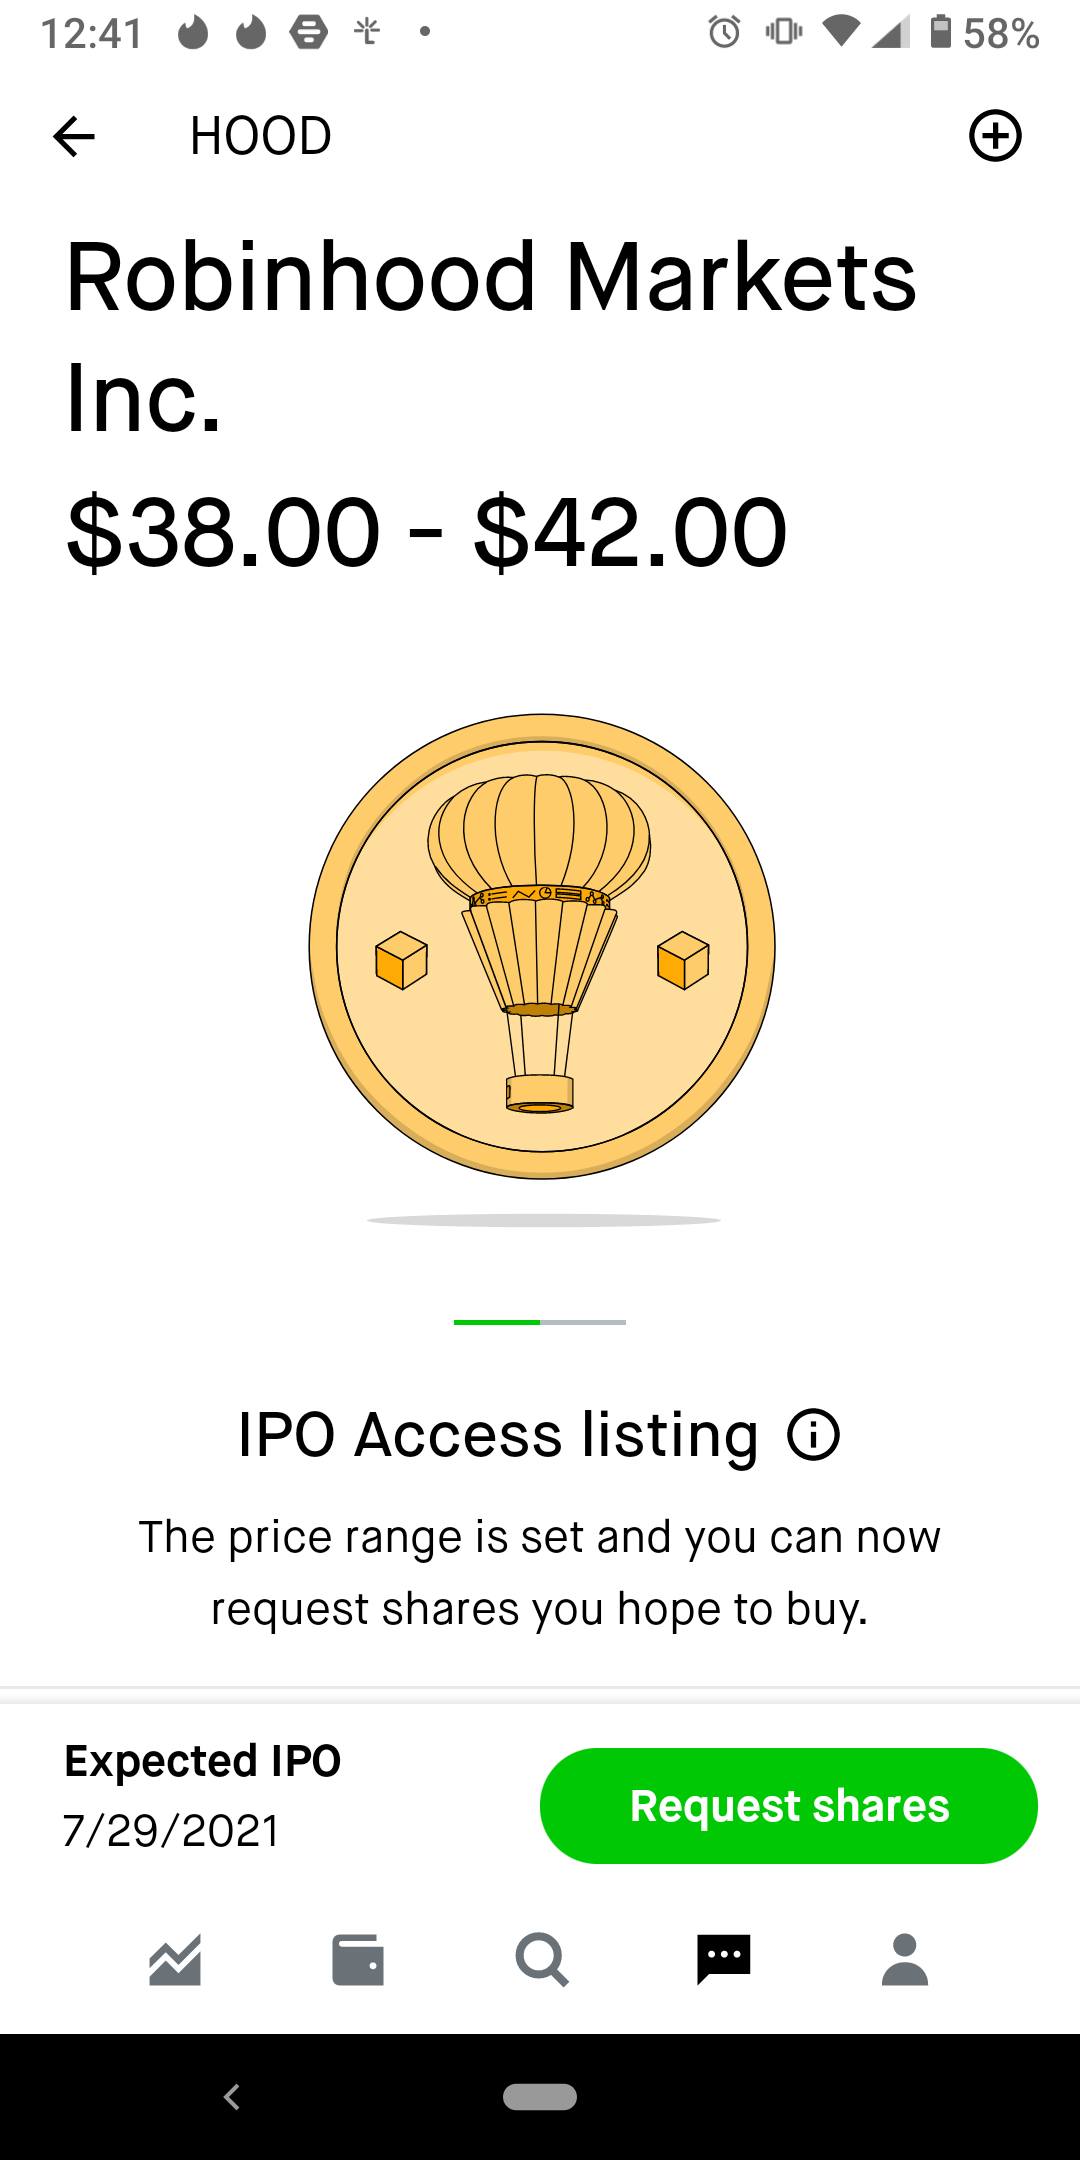Tap the back arrow beside HOOD
Image resolution: width=1080 pixels, height=2160 pixels.
coord(74,136)
